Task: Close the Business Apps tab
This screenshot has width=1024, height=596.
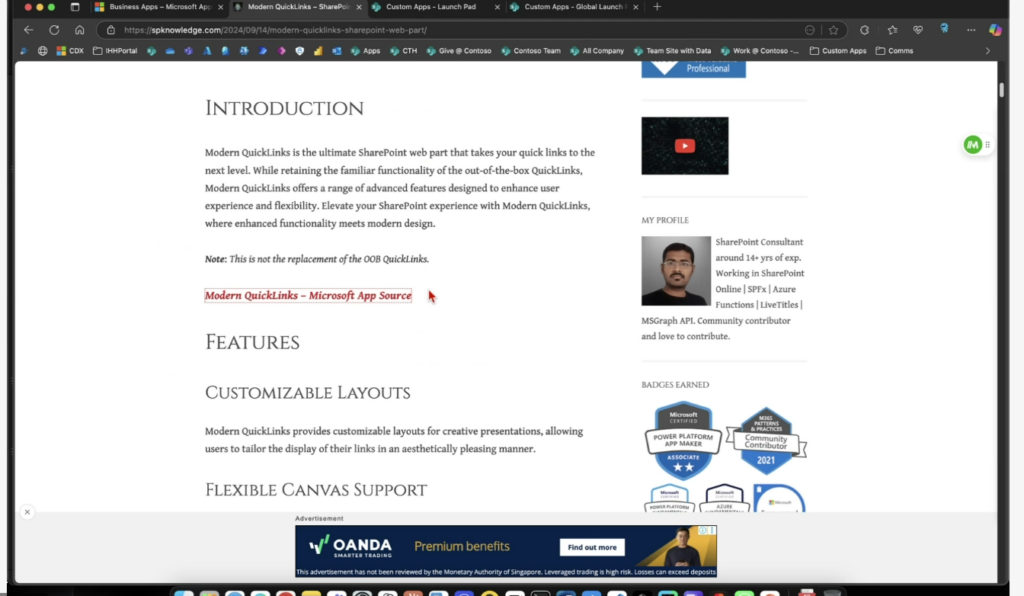Action: [220, 7]
